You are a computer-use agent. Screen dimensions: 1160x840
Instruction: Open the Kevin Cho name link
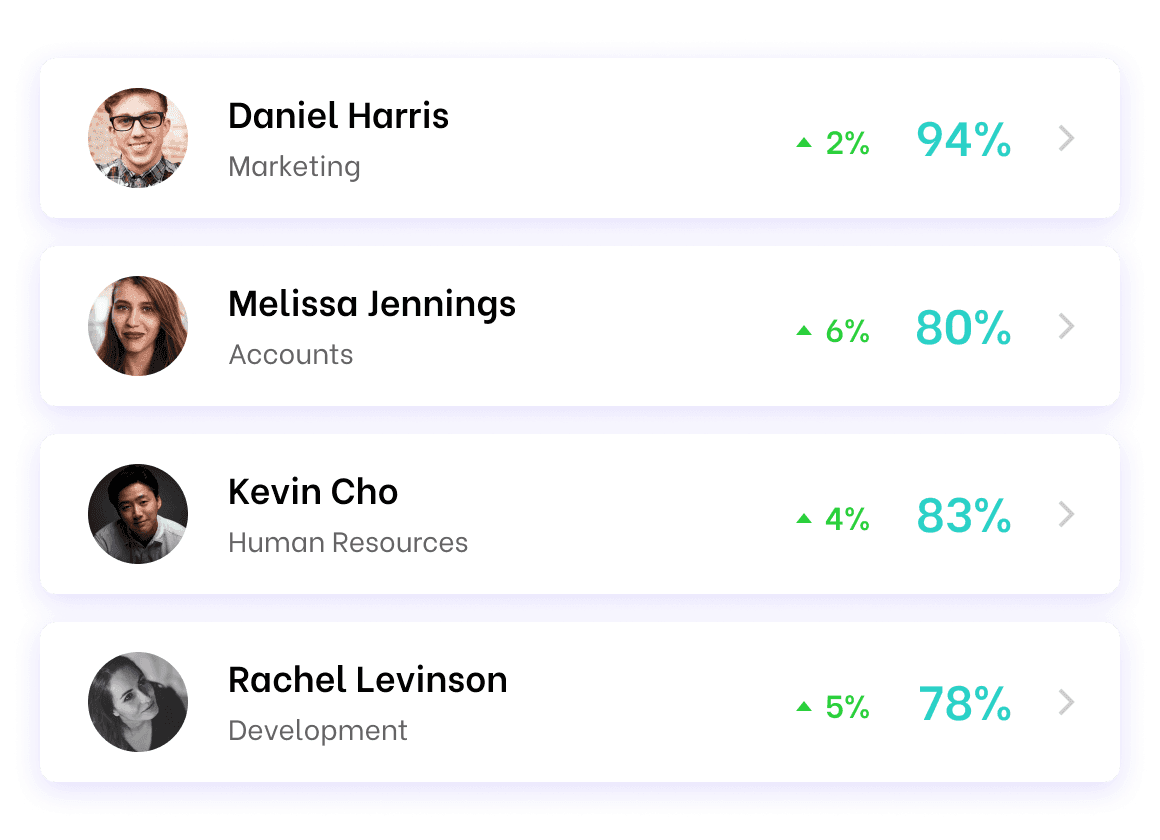click(313, 492)
